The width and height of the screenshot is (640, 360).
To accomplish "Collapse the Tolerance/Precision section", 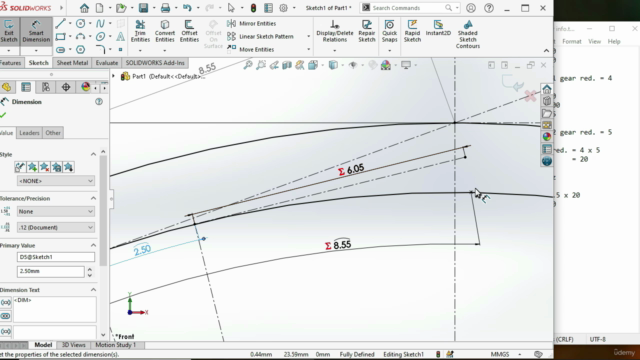I will tap(93, 198).
